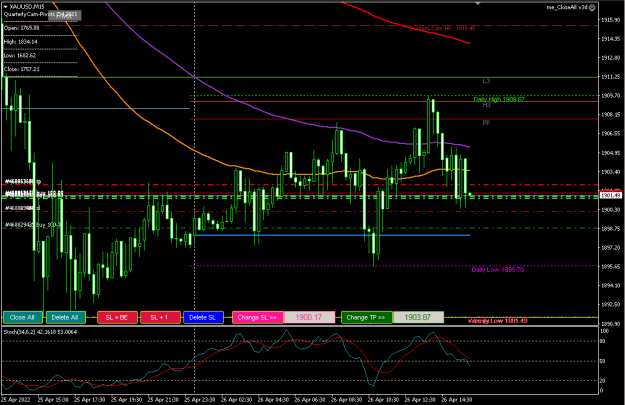Select the Low: 1682.62 text
This screenshot has height=405, width=625.
[x=20, y=55]
